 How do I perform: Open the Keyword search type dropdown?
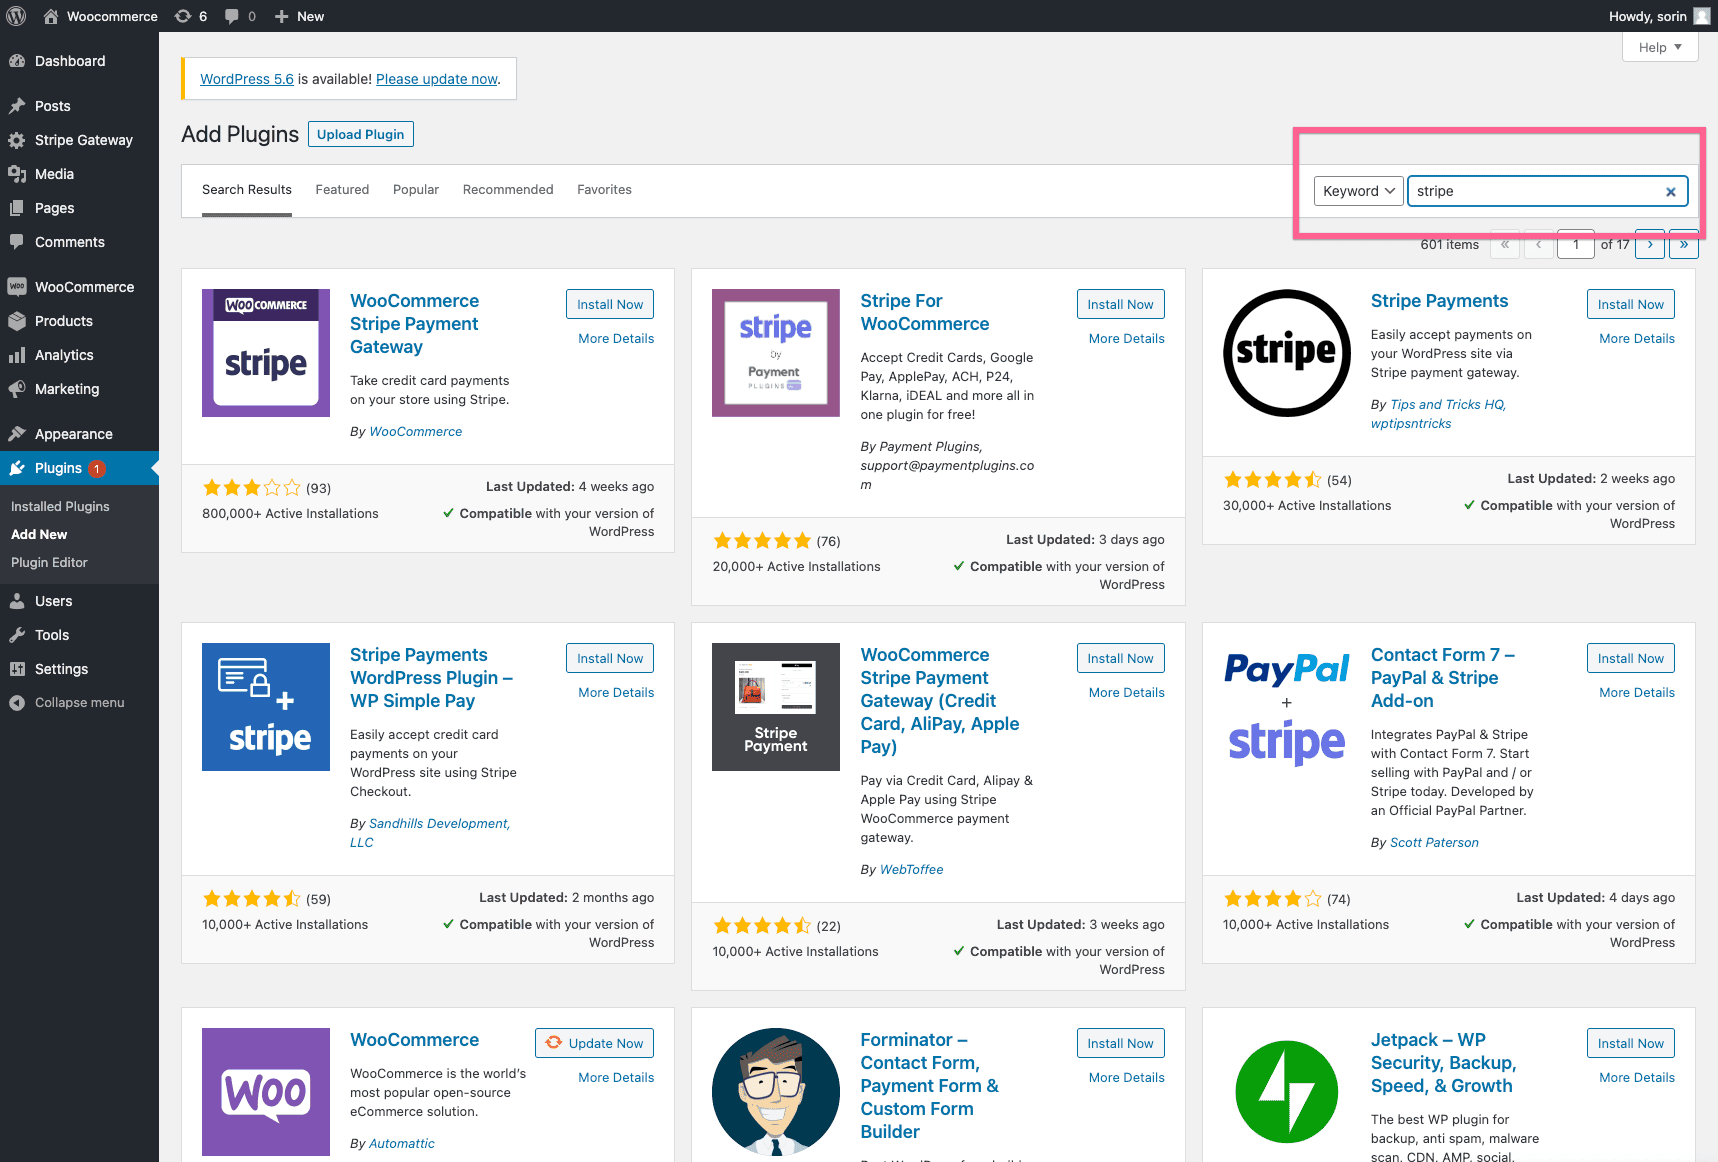click(1358, 191)
